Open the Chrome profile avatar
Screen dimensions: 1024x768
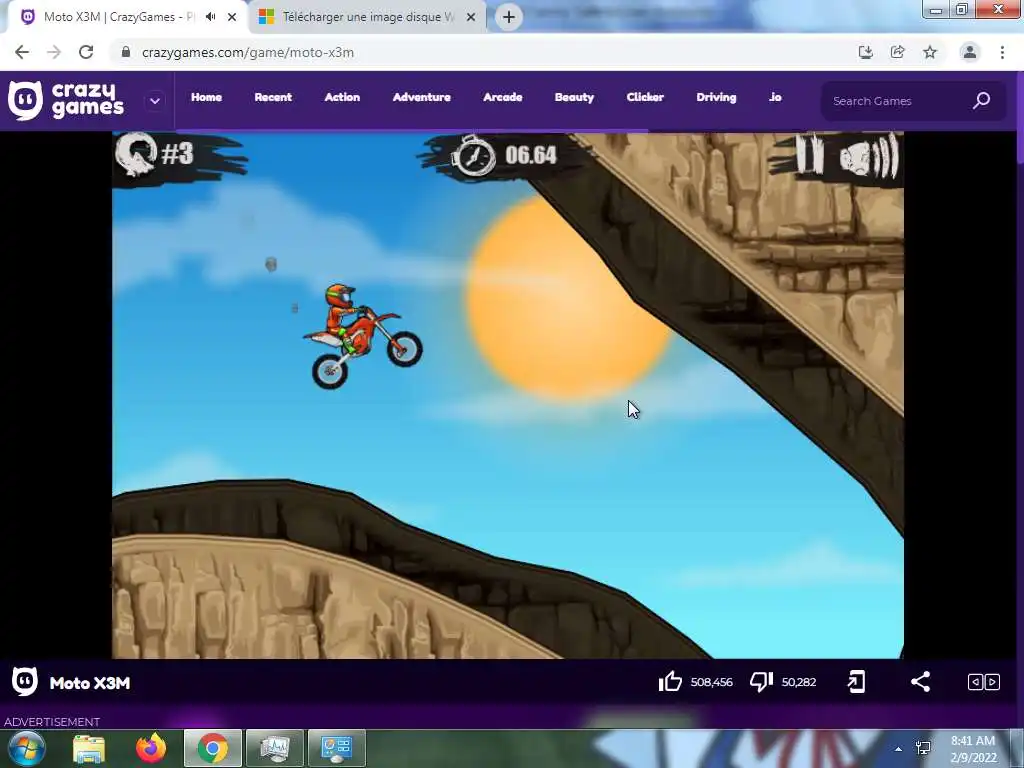(x=970, y=52)
